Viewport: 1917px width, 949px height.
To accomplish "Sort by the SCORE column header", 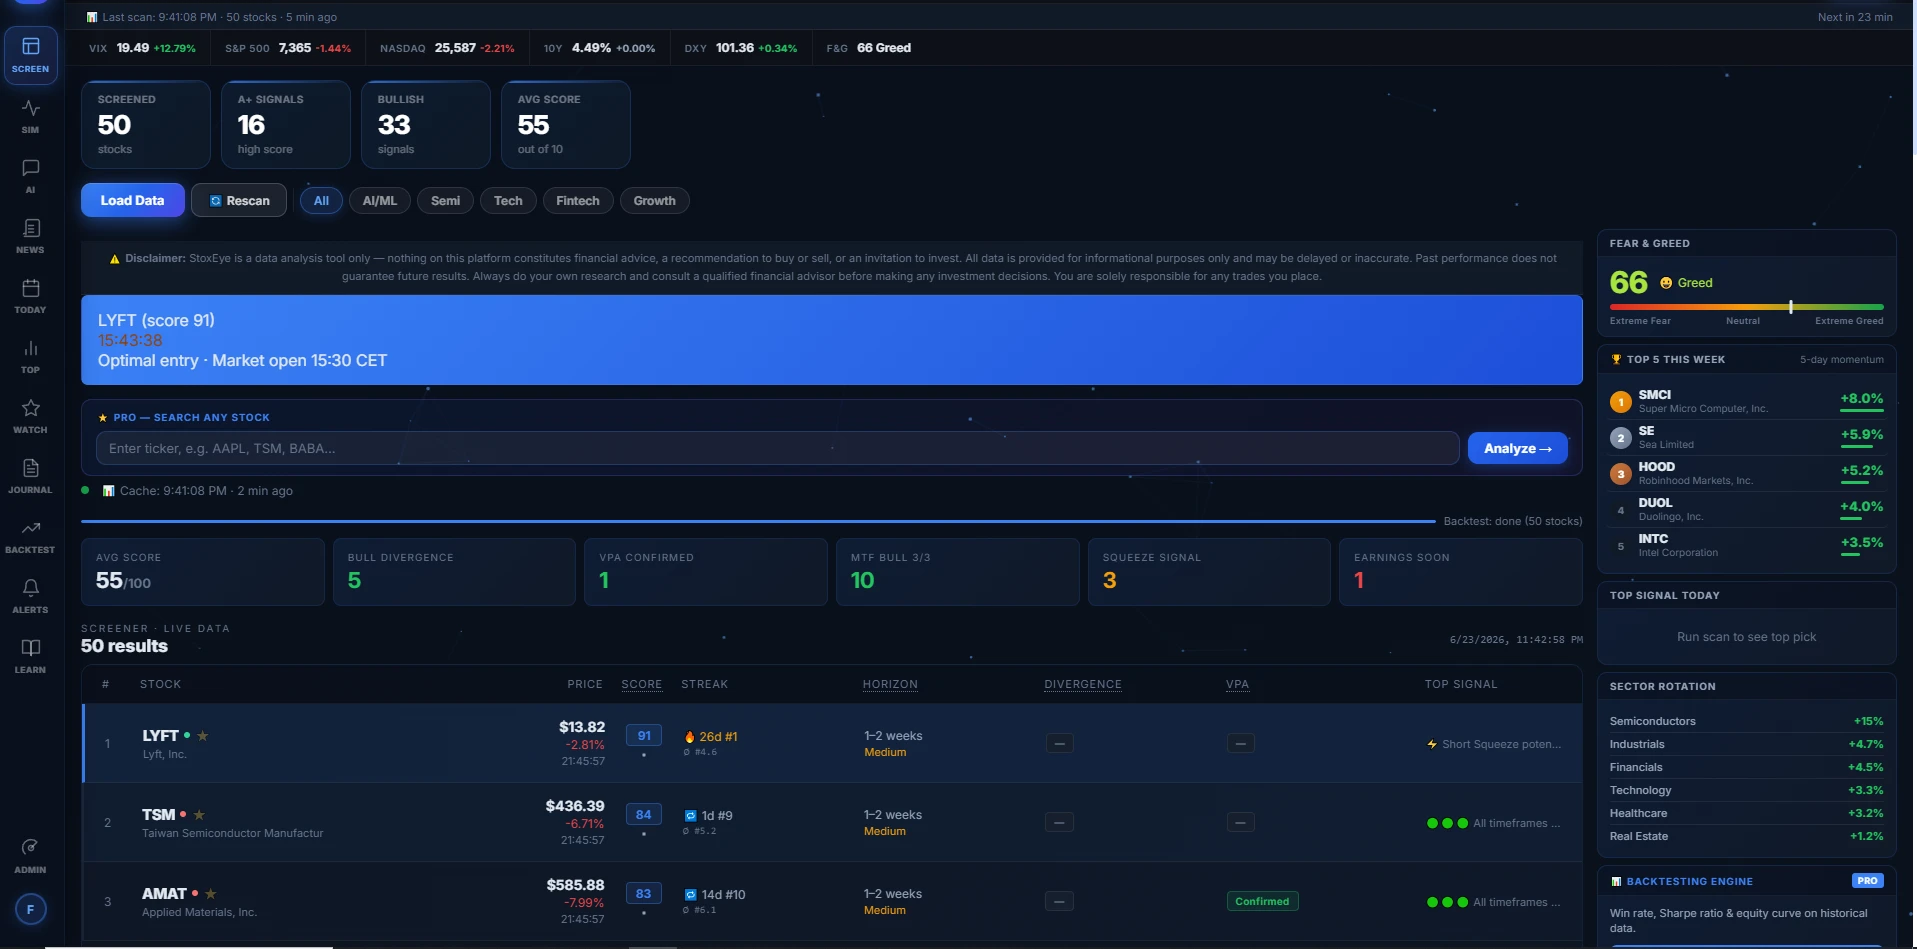I will (x=641, y=684).
